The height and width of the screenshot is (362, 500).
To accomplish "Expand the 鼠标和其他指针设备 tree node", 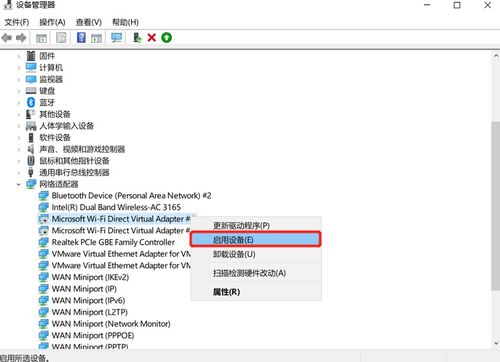I will pos(19,161).
